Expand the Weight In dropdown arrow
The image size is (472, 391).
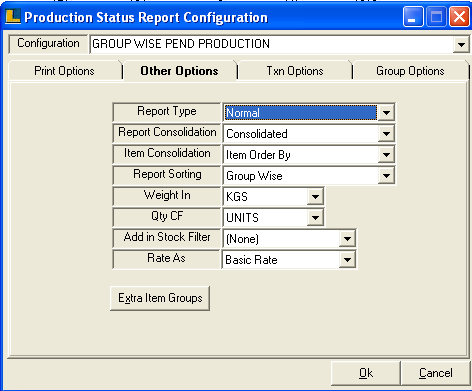click(315, 197)
